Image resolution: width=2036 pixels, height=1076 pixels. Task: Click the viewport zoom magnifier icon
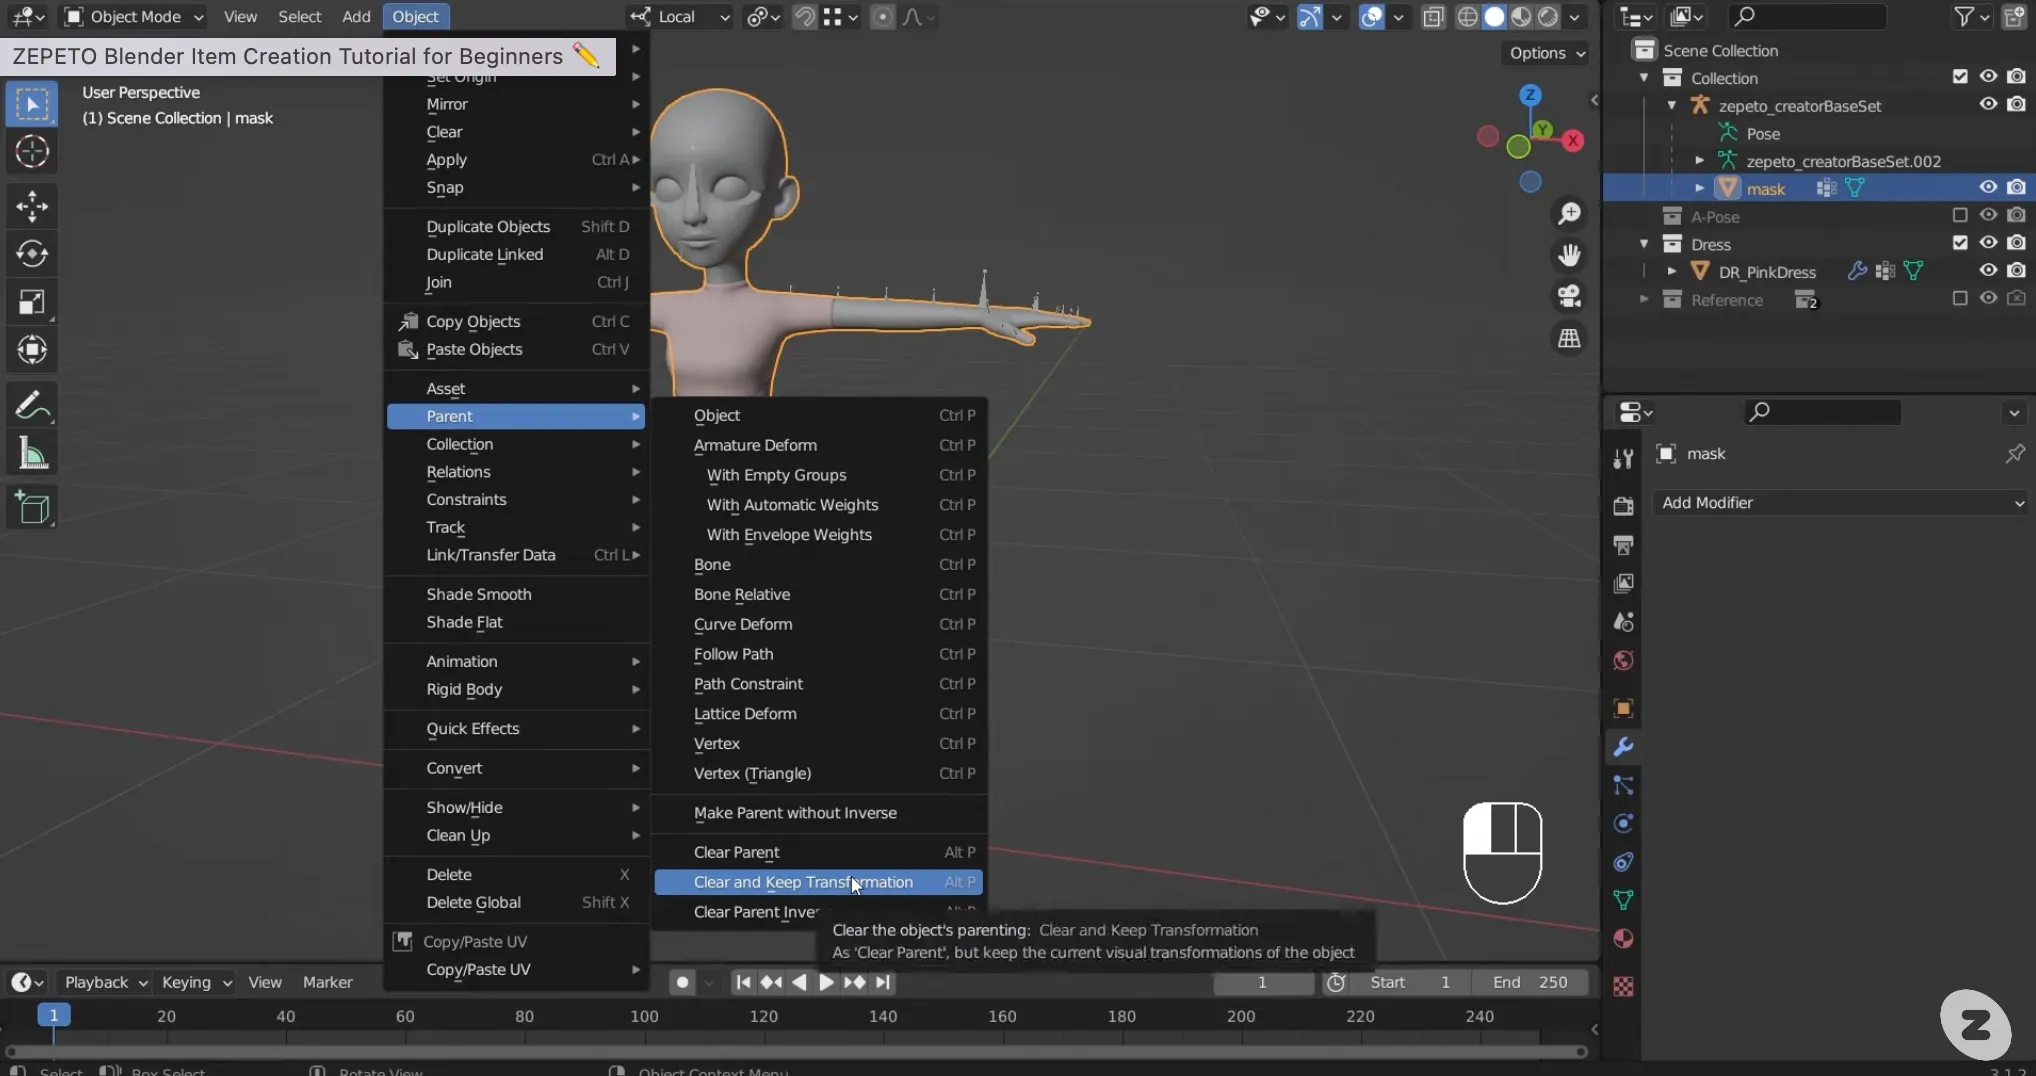[x=1569, y=214]
